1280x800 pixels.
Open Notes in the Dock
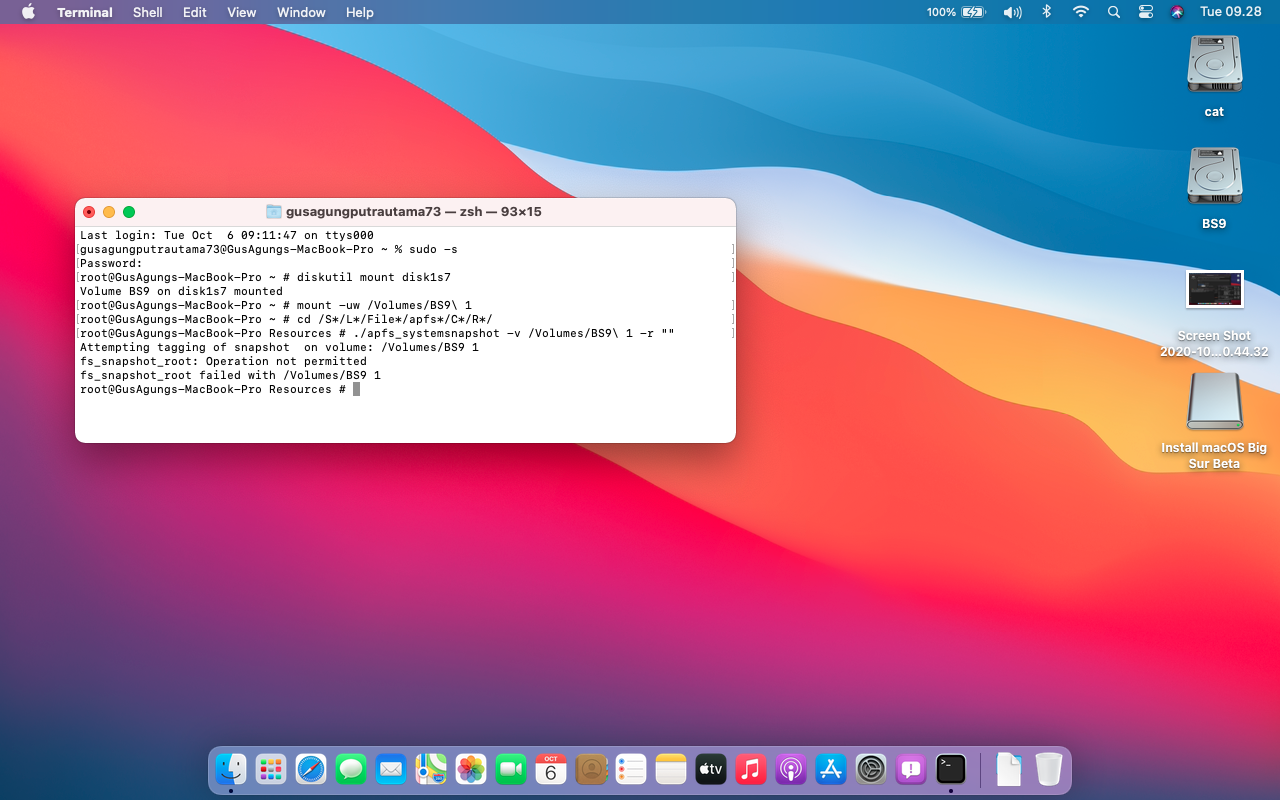[671, 769]
